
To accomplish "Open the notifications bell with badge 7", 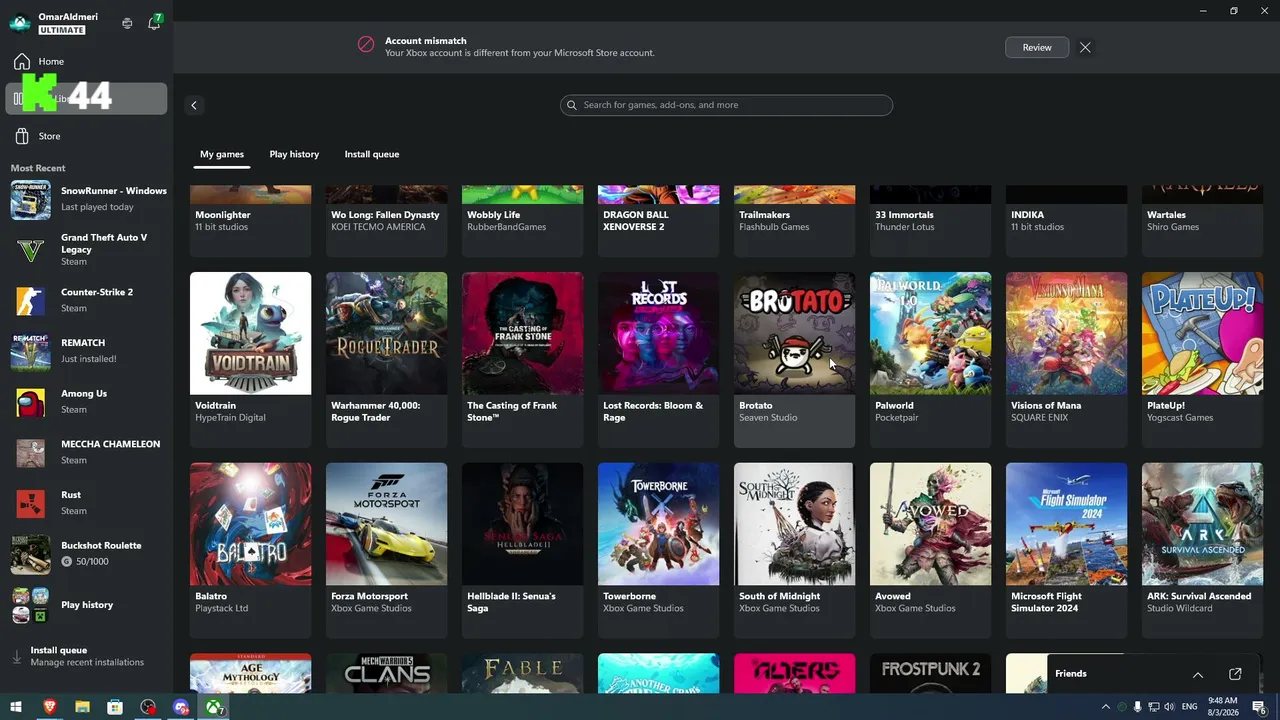I will coord(154,23).
